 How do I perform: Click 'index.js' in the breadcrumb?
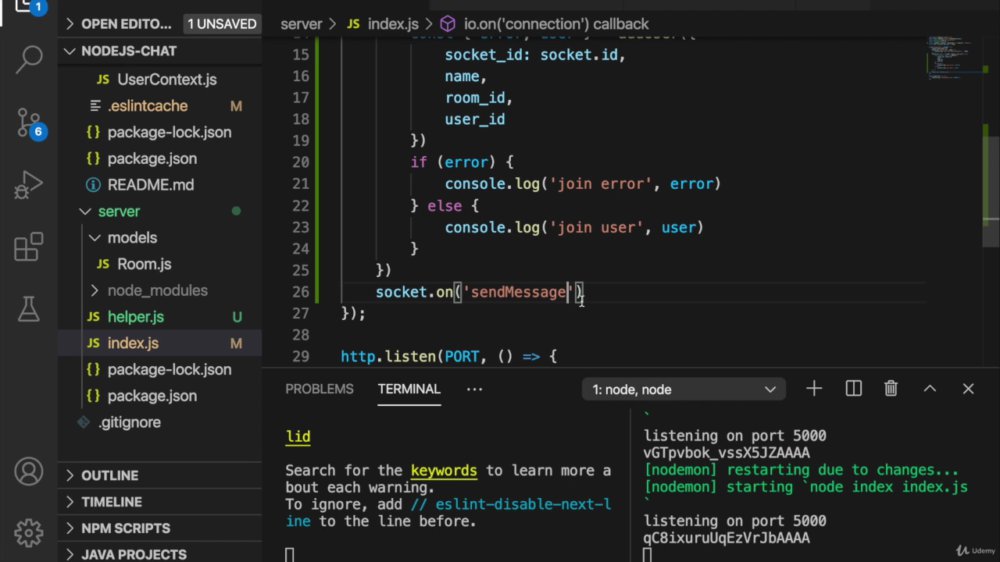click(x=392, y=24)
